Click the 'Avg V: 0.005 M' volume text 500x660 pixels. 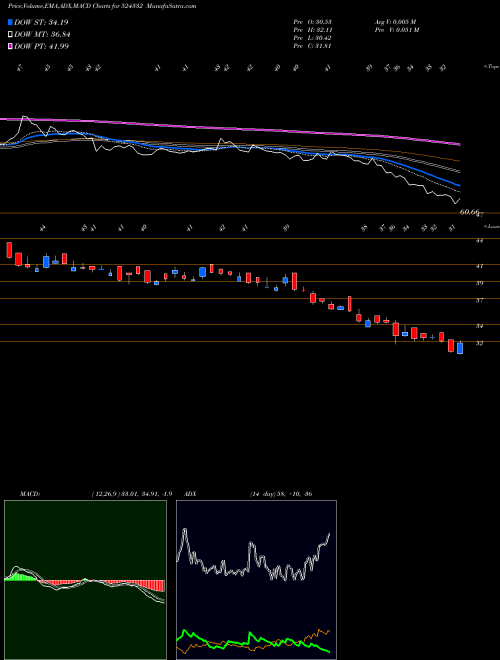395,22
